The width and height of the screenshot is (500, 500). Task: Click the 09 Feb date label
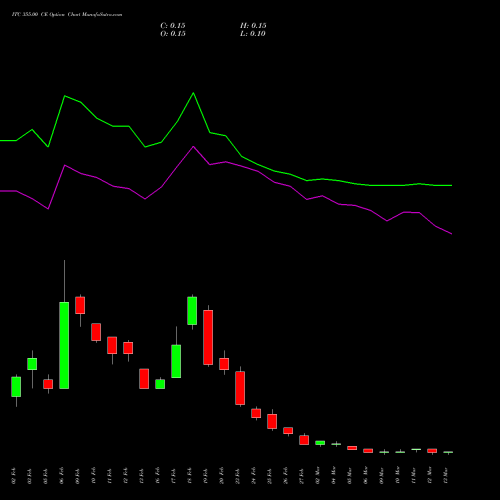(78, 476)
